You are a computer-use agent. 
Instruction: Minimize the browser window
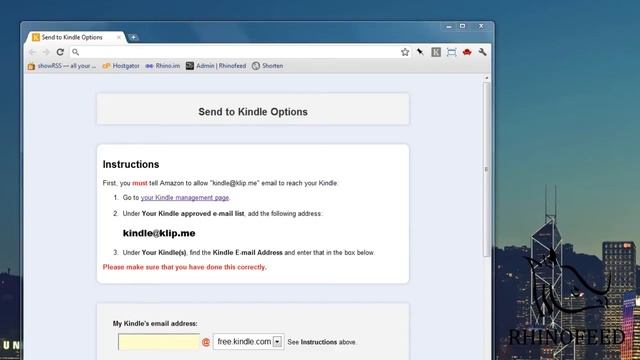click(x=449, y=27)
